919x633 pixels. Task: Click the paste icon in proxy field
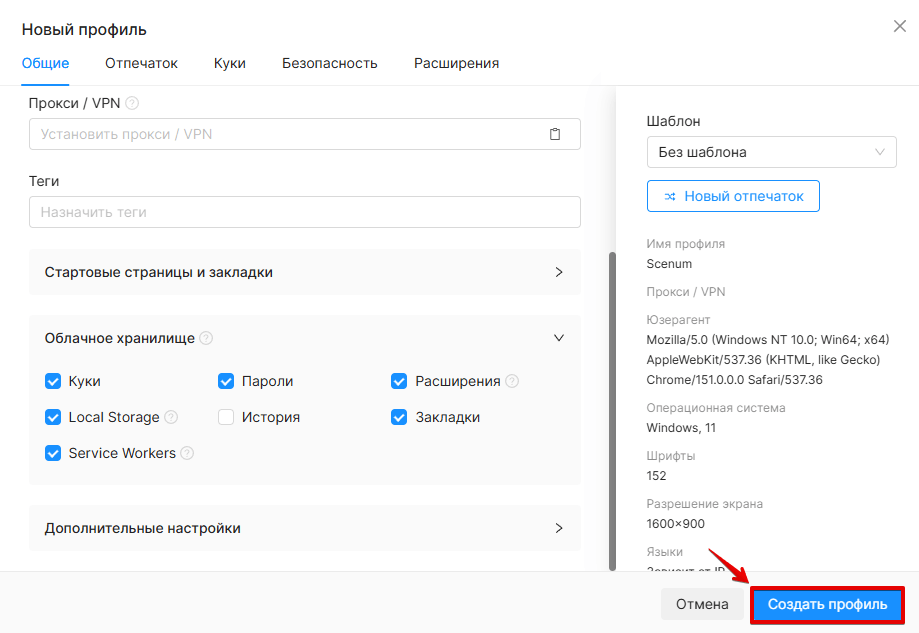coord(554,134)
